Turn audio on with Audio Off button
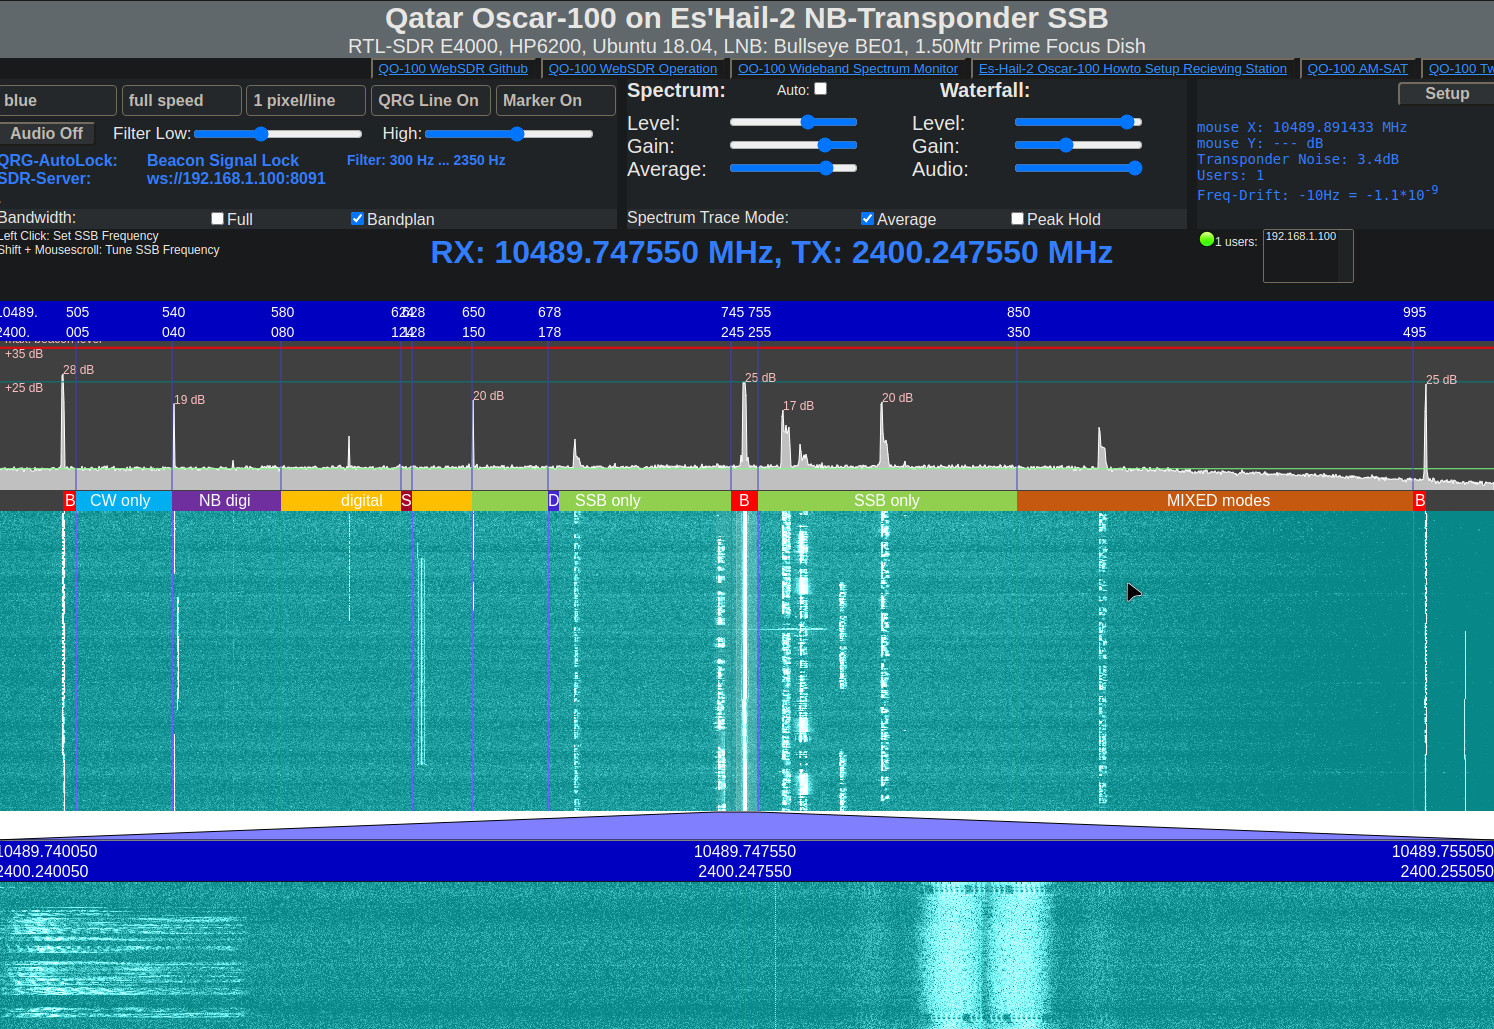The image size is (1494, 1029). click(47, 133)
